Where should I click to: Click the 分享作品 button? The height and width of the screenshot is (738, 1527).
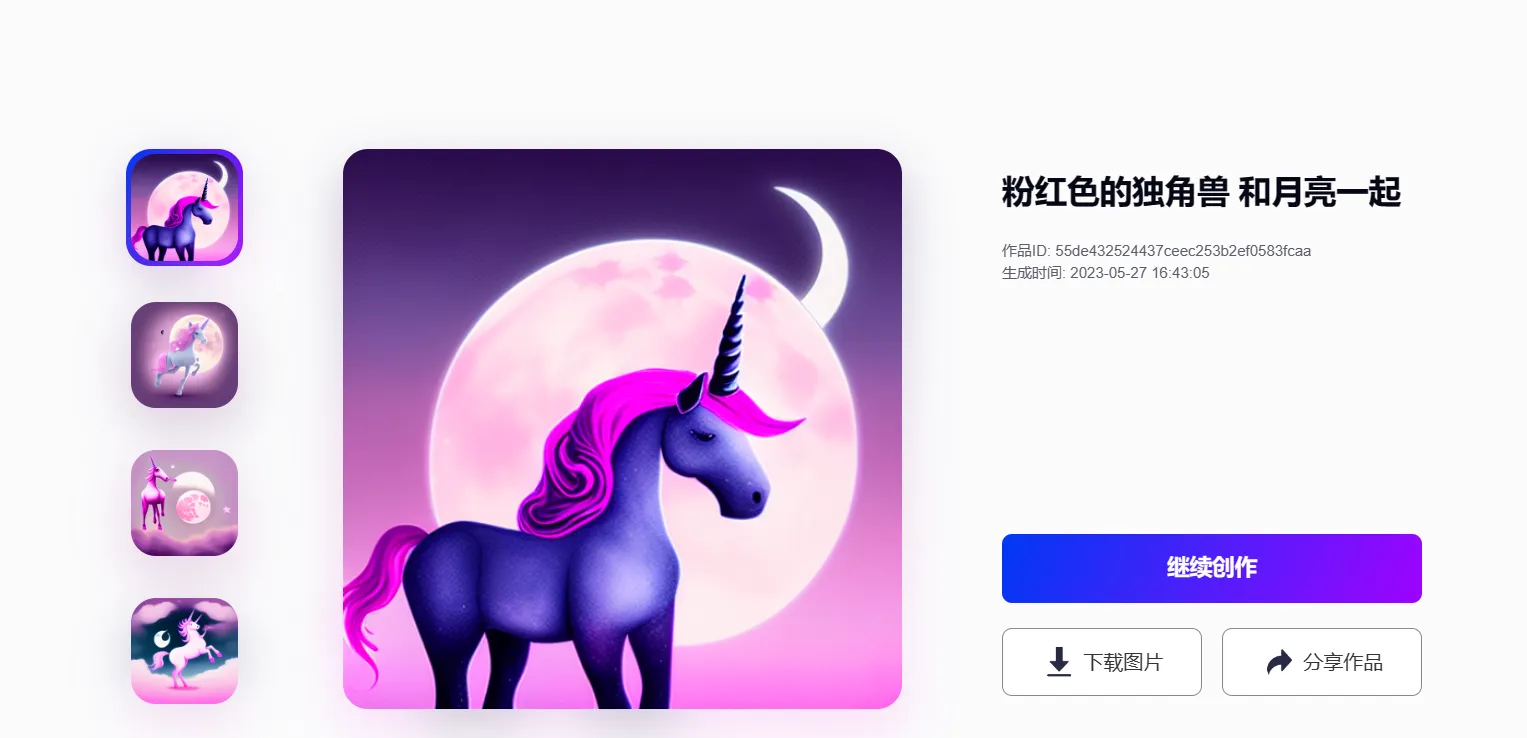[x=1322, y=662]
